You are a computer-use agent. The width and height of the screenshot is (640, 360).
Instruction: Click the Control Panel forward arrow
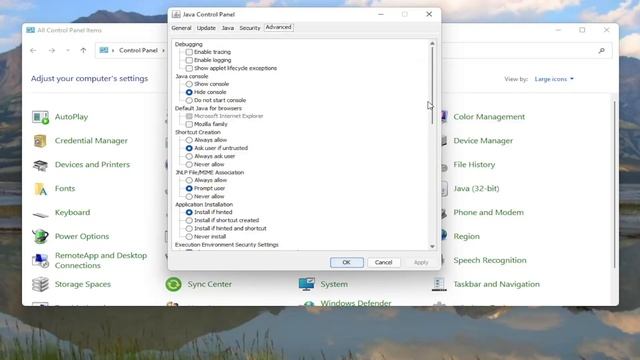tap(51, 51)
